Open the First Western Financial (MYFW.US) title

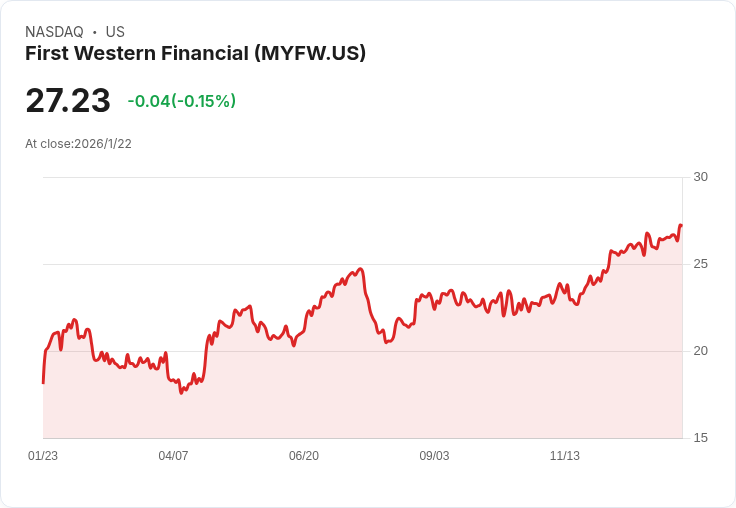click(195, 53)
